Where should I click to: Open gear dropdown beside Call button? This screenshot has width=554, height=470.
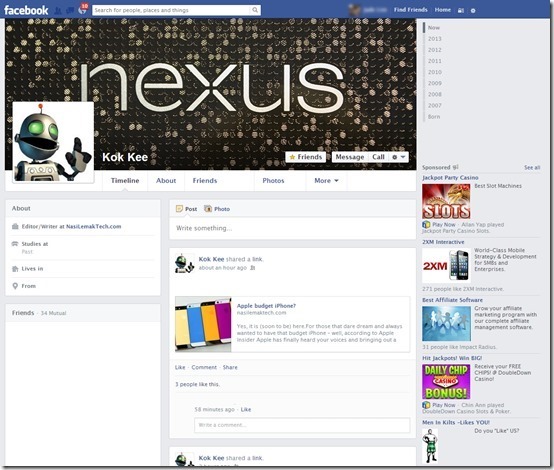click(x=399, y=157)
